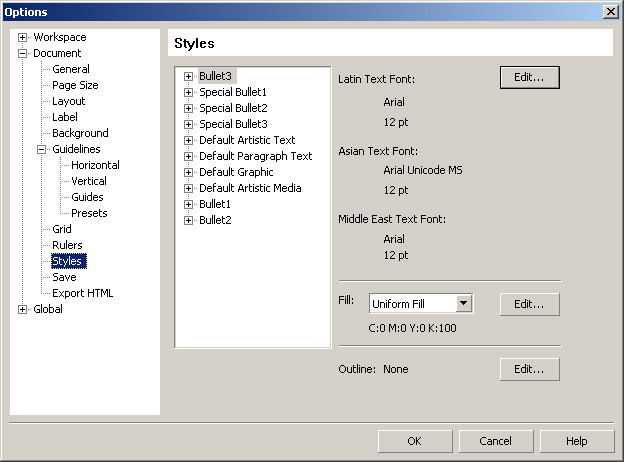This screenshot has width=624, height=462.
Task: Click Edit for Latin Text Font
Action: [x=530, y=77]
